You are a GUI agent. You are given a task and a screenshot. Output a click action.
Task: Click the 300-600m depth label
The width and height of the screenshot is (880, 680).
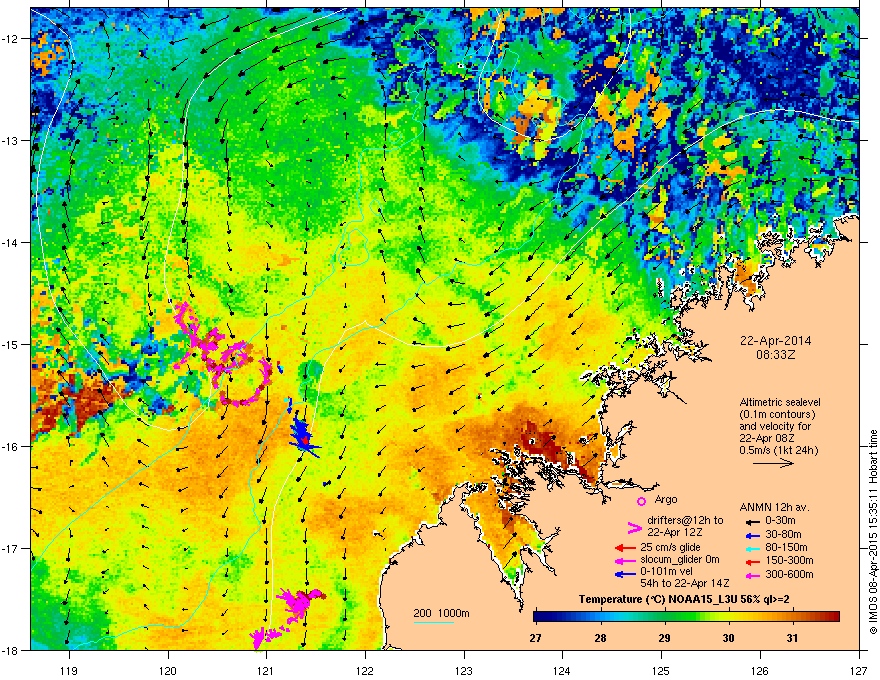pyautogui.click(x=789, y=575)
